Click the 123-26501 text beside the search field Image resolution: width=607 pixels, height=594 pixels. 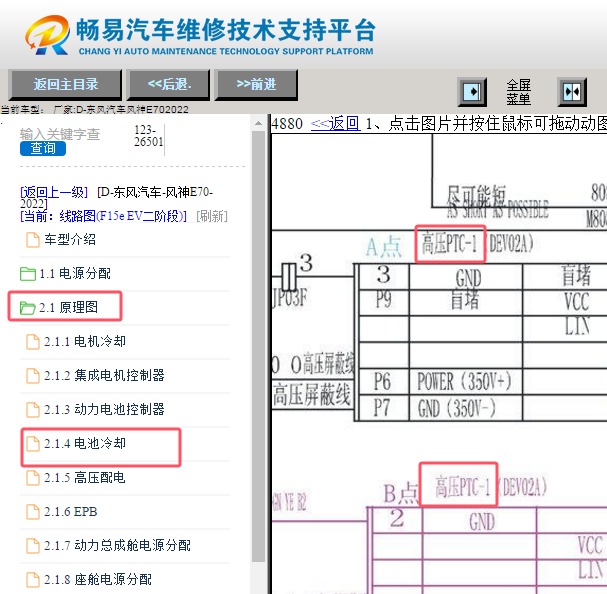(148, 136)
